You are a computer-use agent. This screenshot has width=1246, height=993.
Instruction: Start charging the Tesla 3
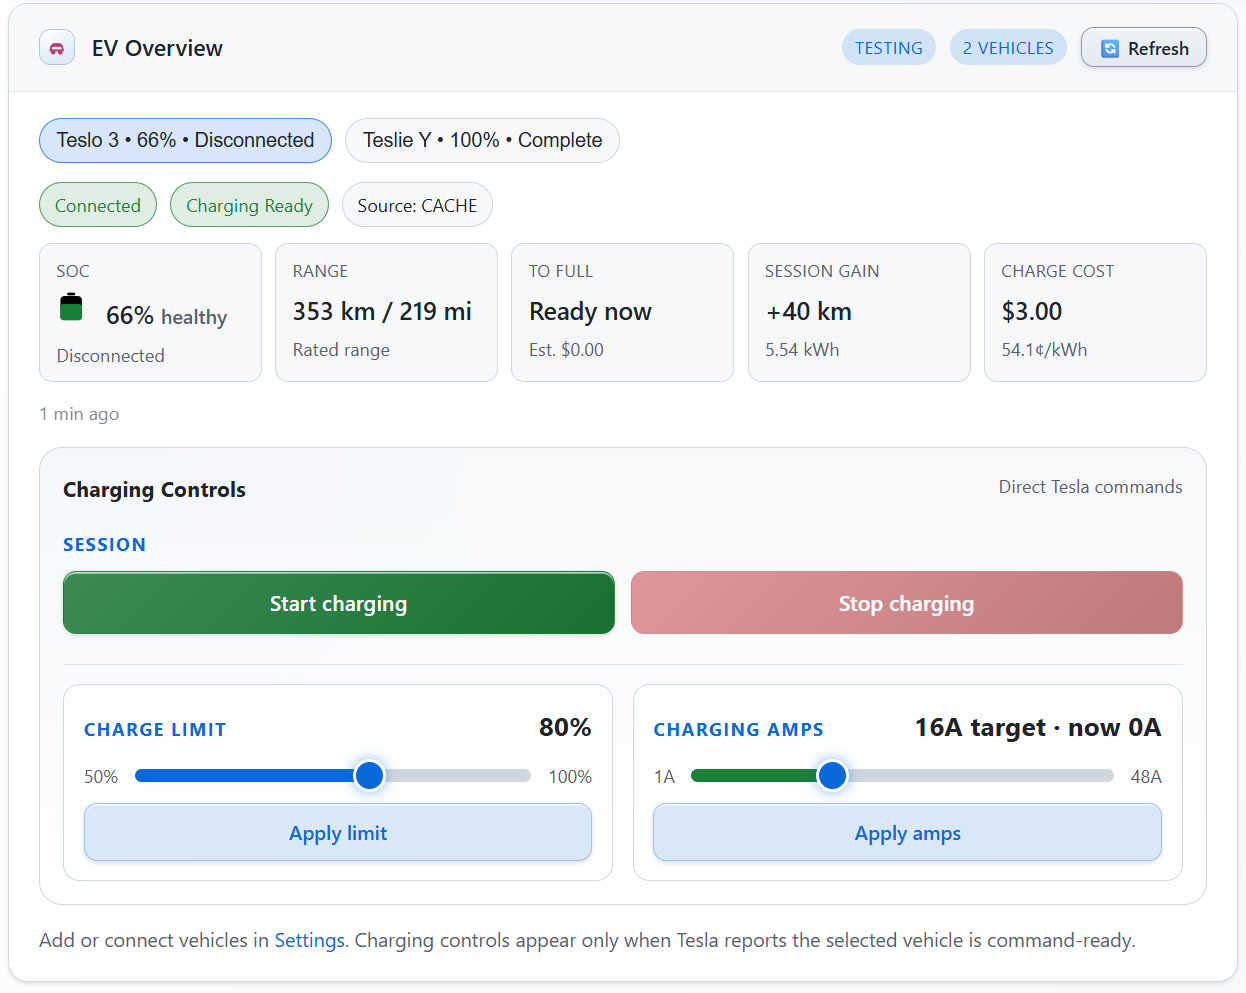coord(338,602)
